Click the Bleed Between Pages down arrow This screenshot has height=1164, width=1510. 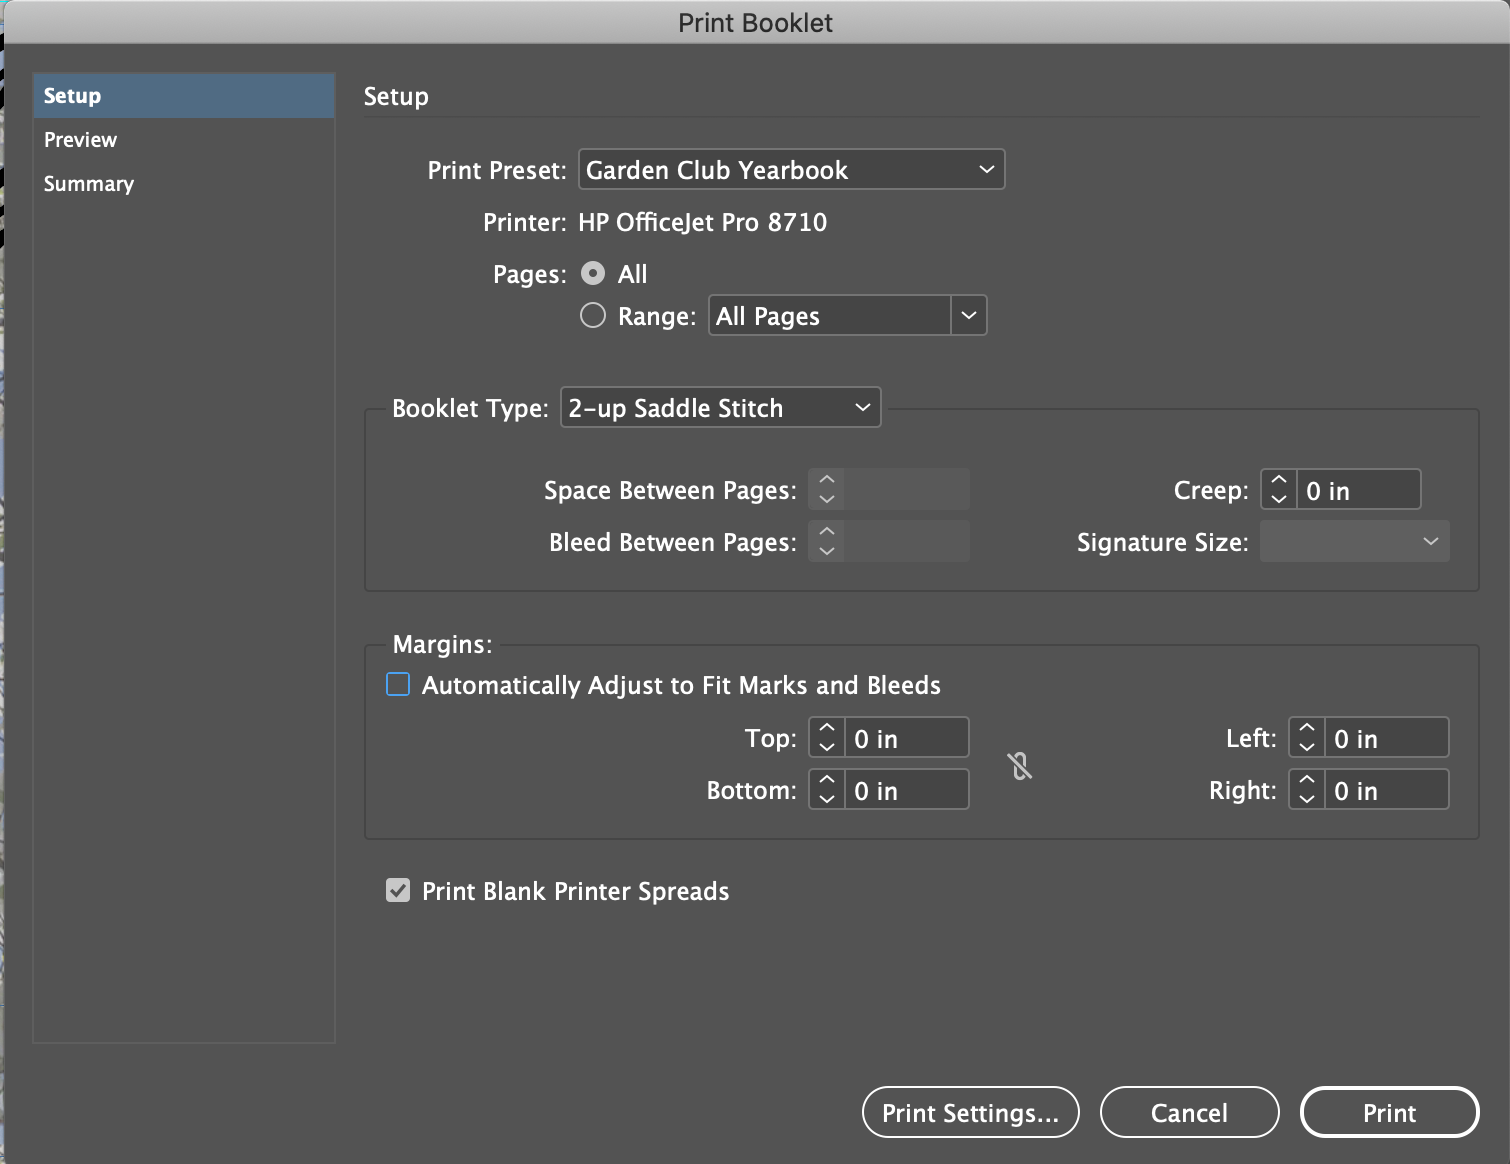[x=826, y=549]
